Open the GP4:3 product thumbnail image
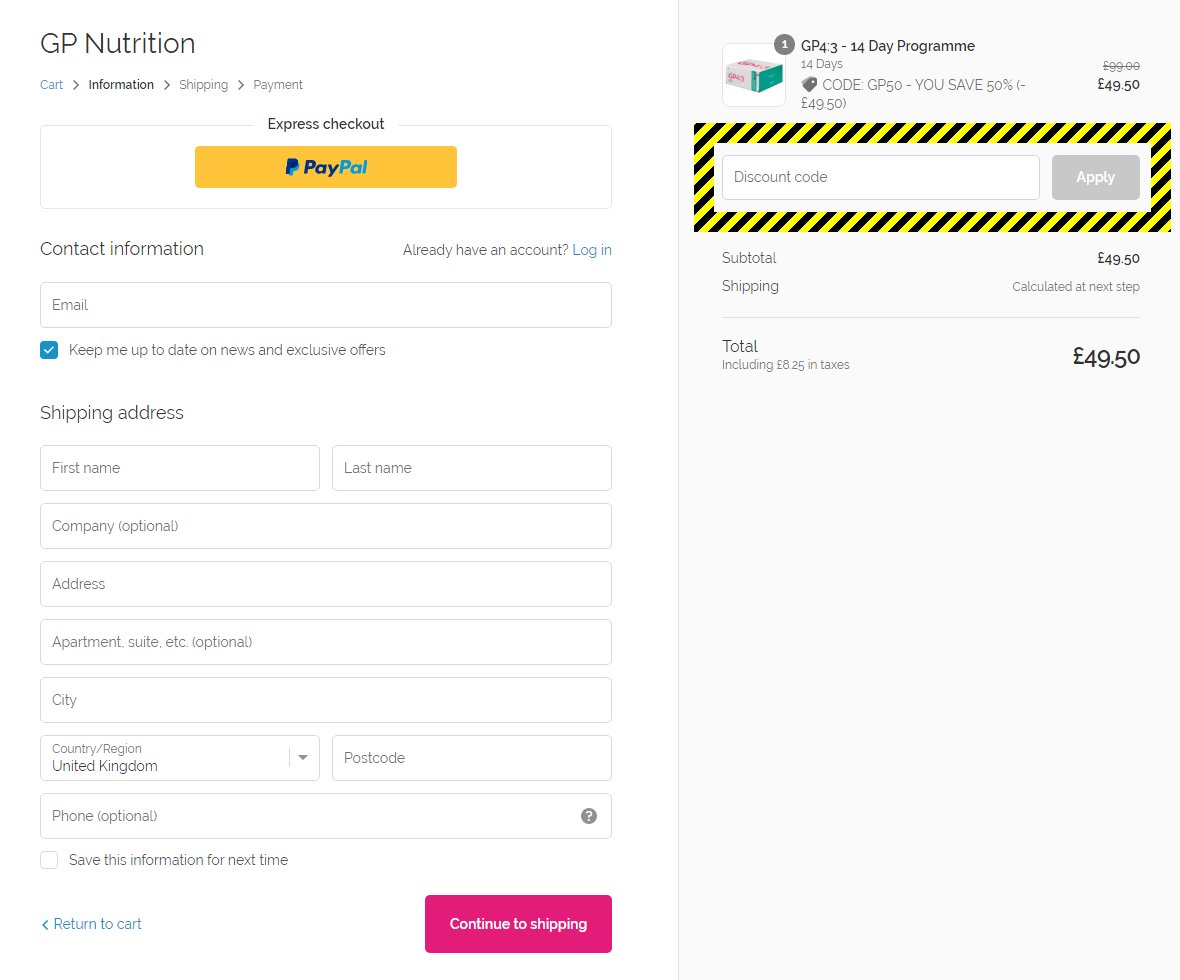Screen dimensions: 1180x980 pyautogui.click(x=754, y=75)
